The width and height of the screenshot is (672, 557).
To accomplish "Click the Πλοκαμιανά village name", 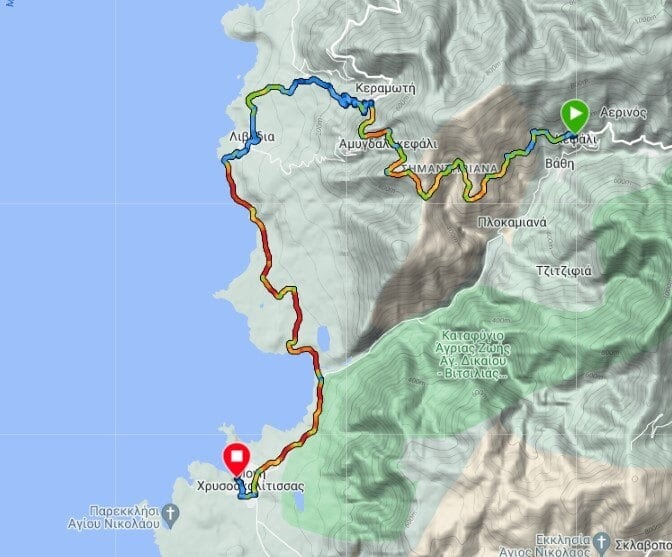I will click(512, 222).
